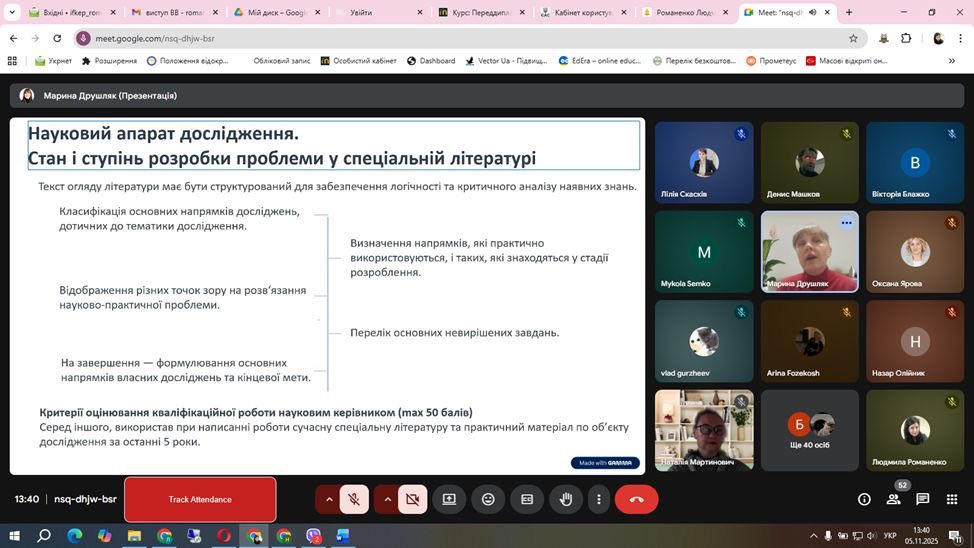The width and height of the screenshot is (974, 548).
Task: Click the address bar with meet.google.com URL
Action: pyautogui.click(x=471, y=39)
